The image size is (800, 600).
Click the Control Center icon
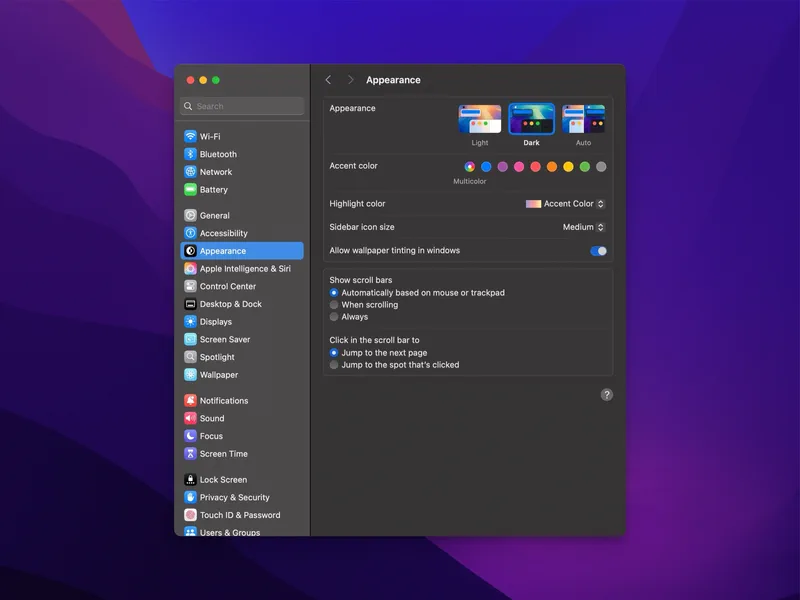pos(190,286)
